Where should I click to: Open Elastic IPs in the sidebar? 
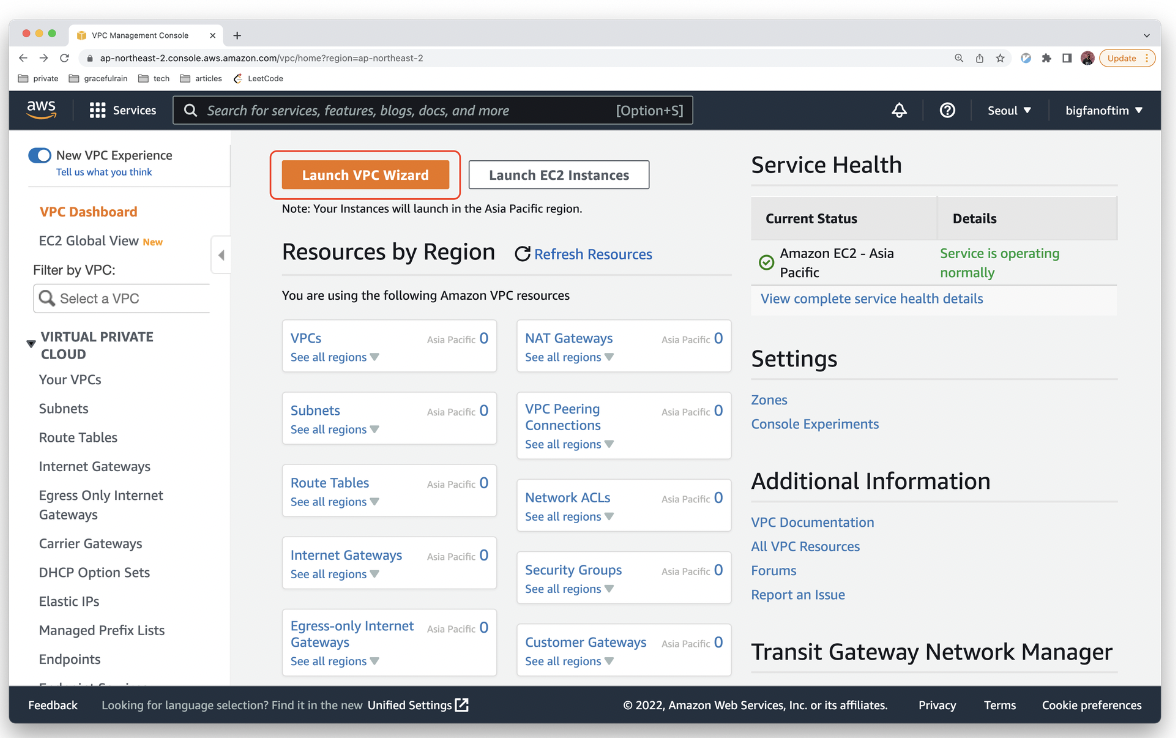(x=69, y=602)
